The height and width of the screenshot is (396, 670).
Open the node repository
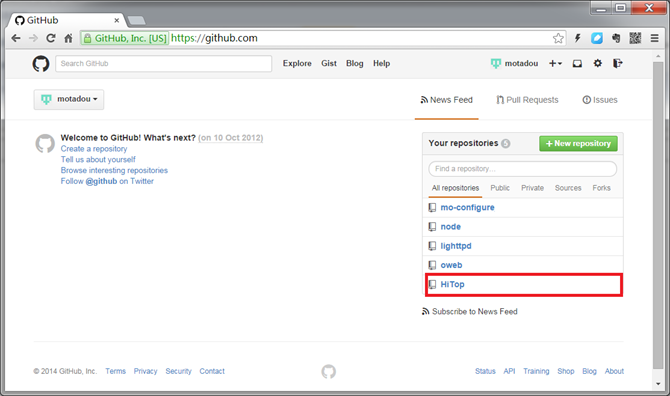coord(450,227)
